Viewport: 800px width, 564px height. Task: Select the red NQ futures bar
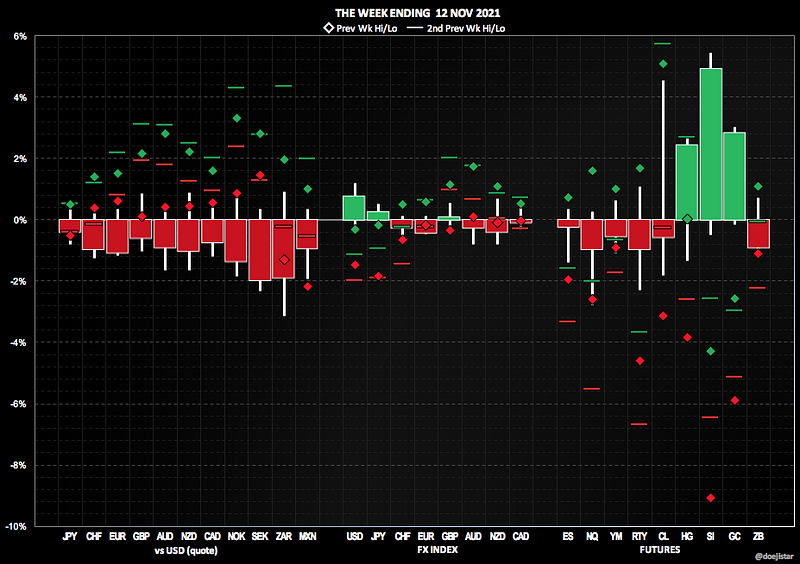[592, 235]
